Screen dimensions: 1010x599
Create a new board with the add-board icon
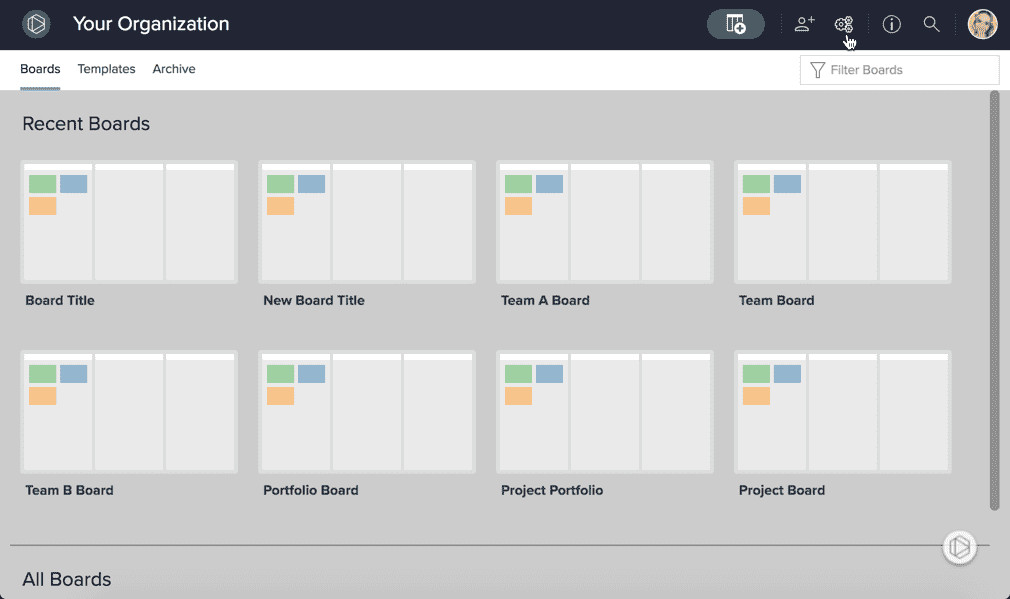click(736, 24)
